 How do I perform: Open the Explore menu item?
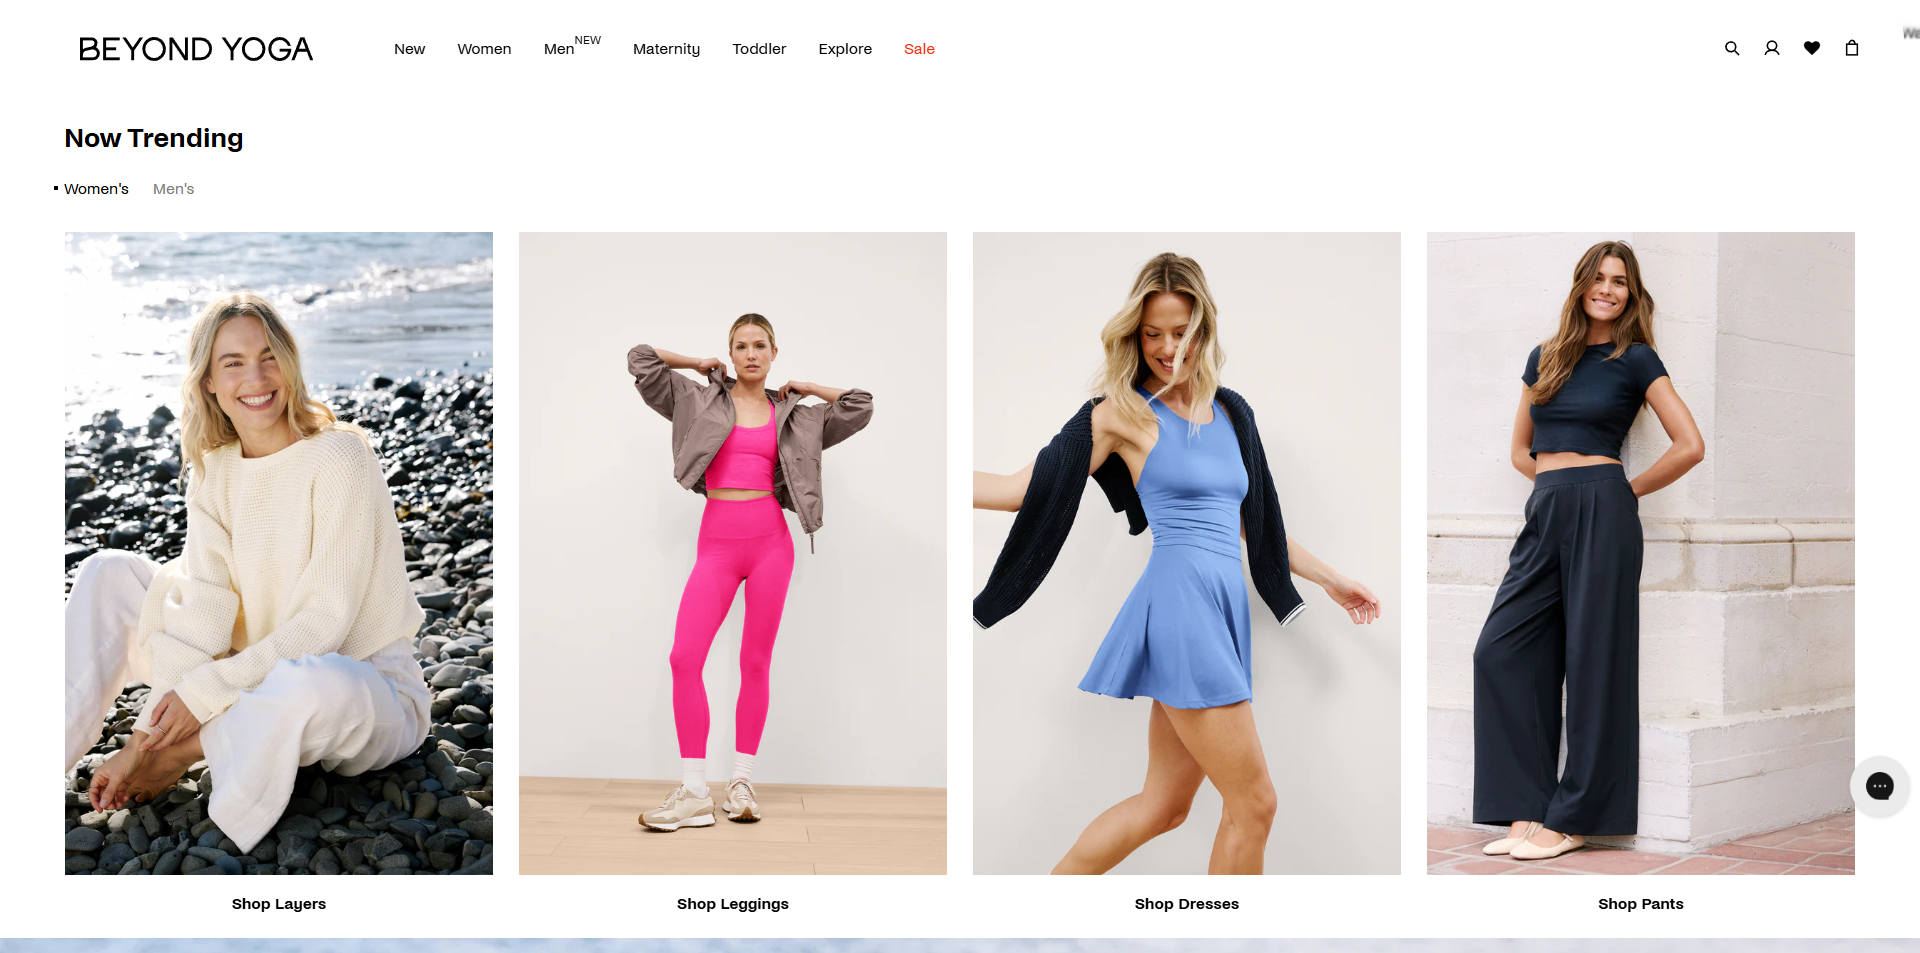click(x=845, y=49)
